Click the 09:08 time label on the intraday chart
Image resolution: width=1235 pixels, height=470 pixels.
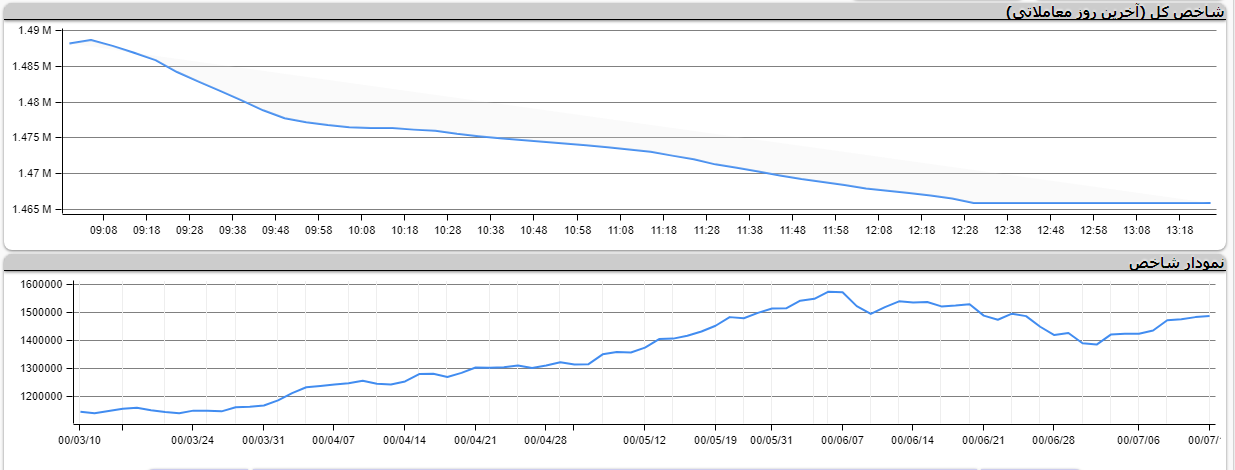pyautogui.click(x=103, y=231)
